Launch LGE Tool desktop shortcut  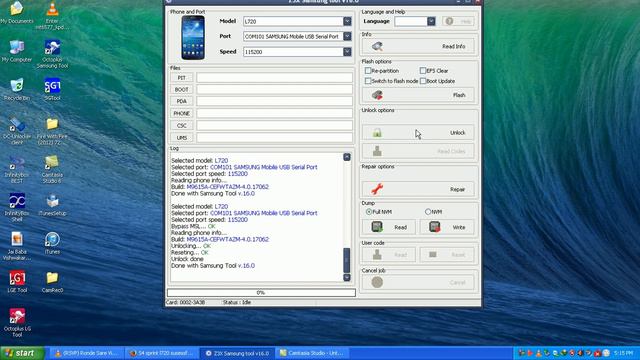tap(17, 282)
